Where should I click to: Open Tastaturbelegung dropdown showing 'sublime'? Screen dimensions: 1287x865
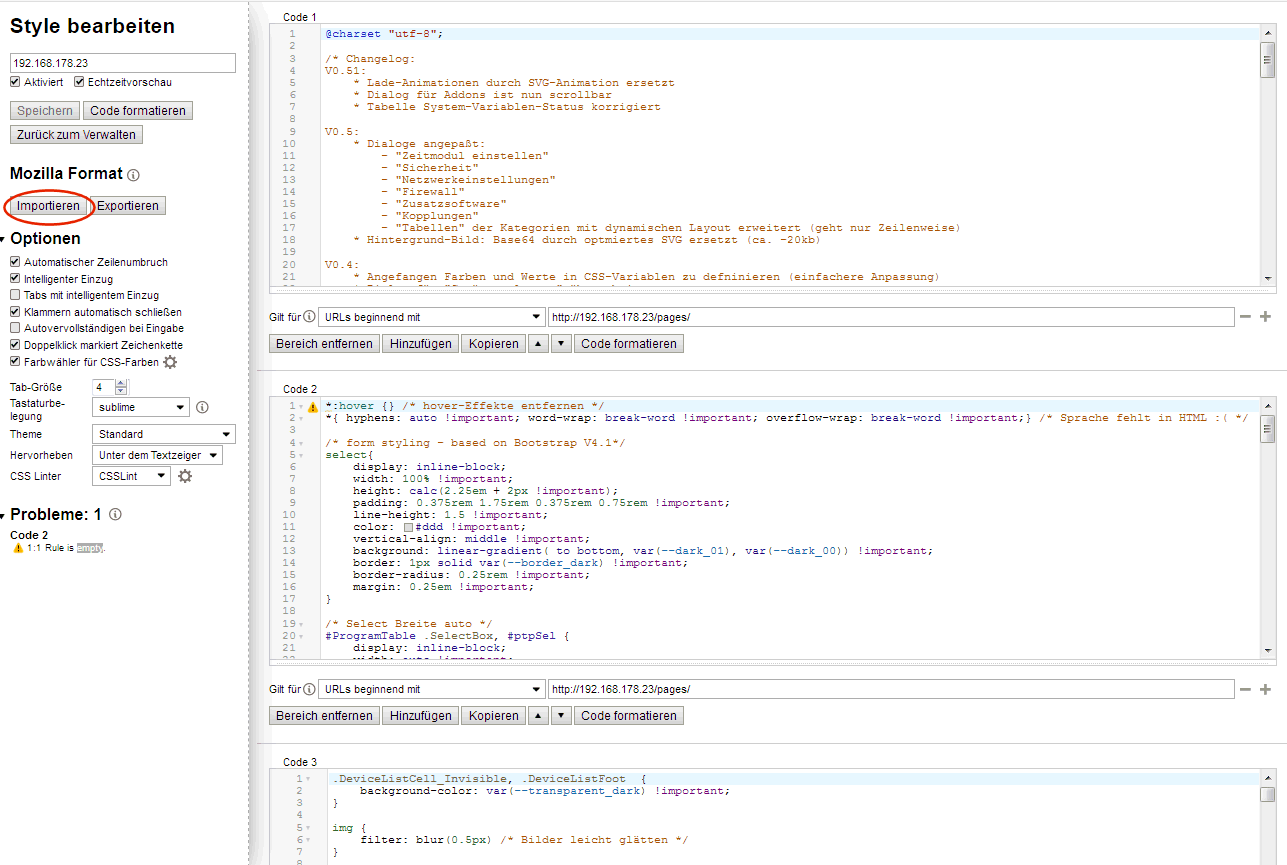point(140,407)
